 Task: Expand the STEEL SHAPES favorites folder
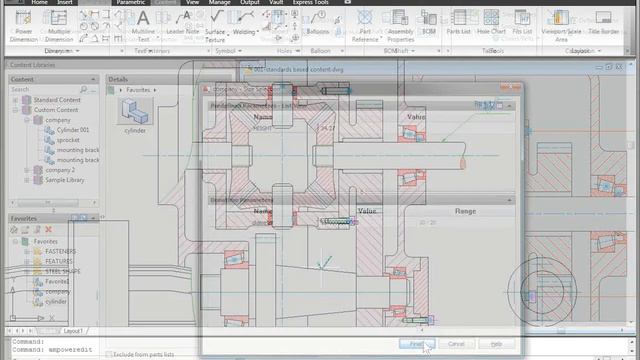pyautogui.click(x=27, y=271)
